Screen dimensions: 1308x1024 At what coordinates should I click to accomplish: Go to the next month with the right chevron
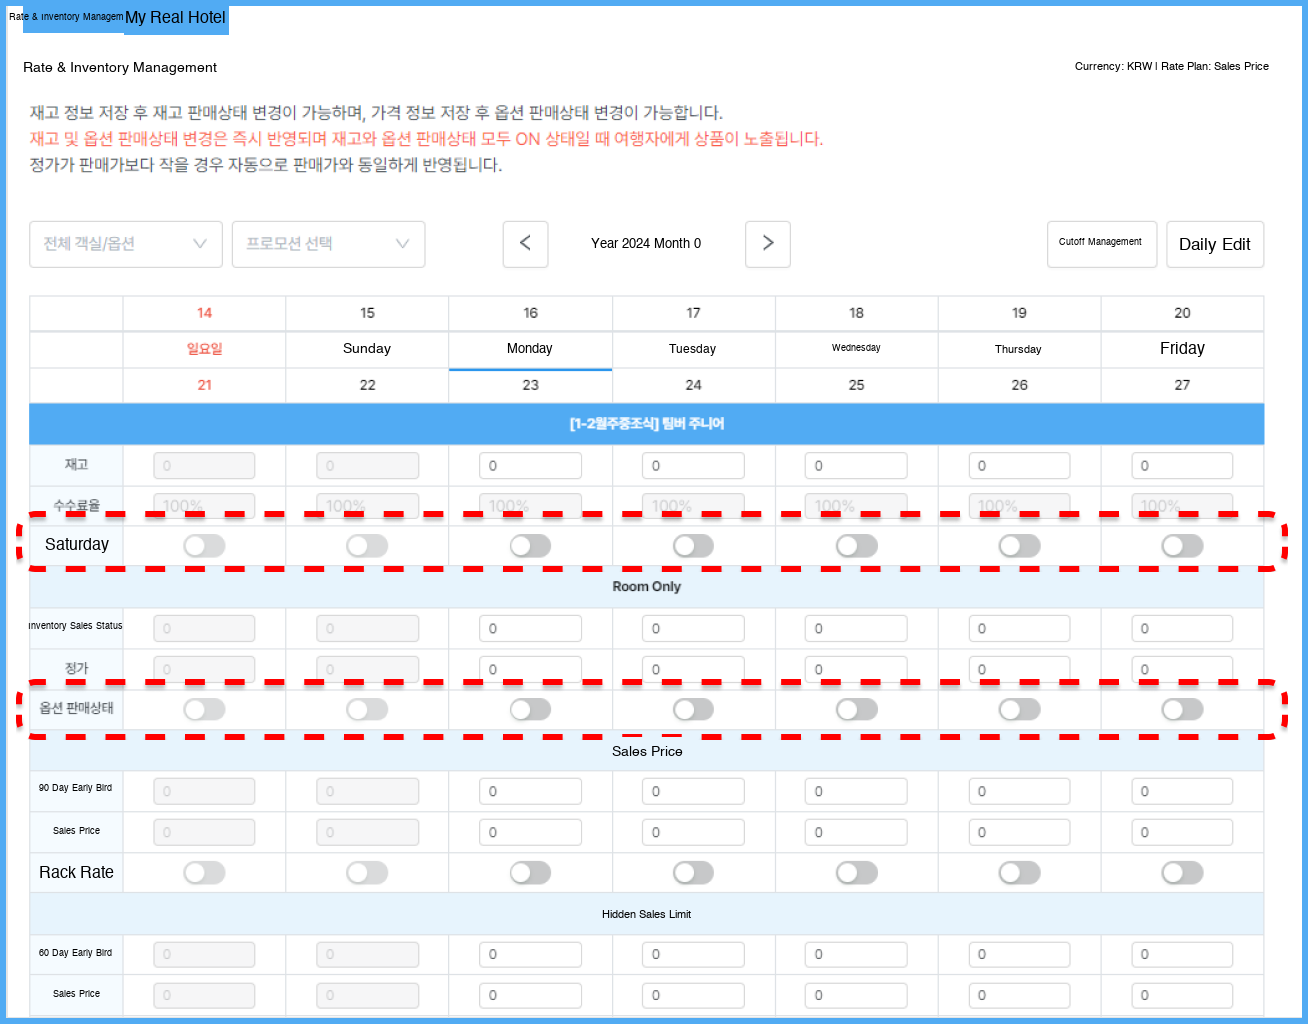[x=768, y=244]
